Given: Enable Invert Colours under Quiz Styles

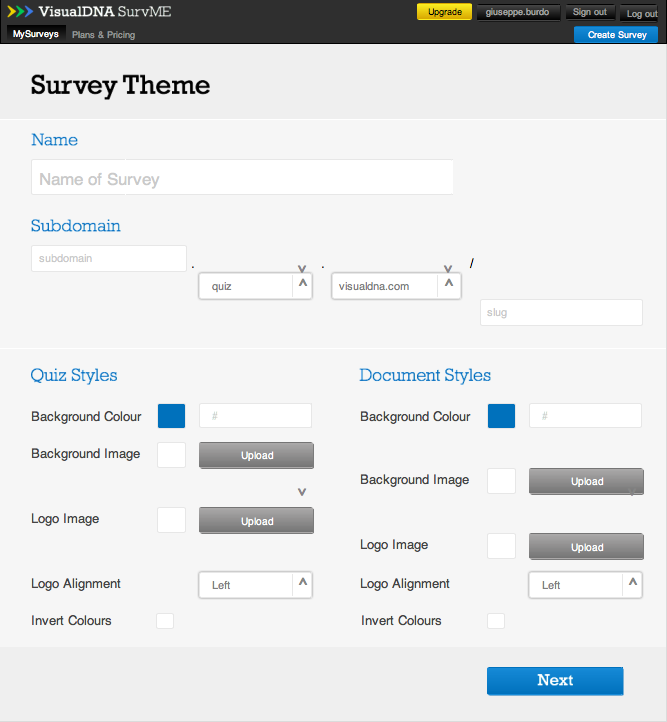Looking at the screenshot, I should coord(165,621).
